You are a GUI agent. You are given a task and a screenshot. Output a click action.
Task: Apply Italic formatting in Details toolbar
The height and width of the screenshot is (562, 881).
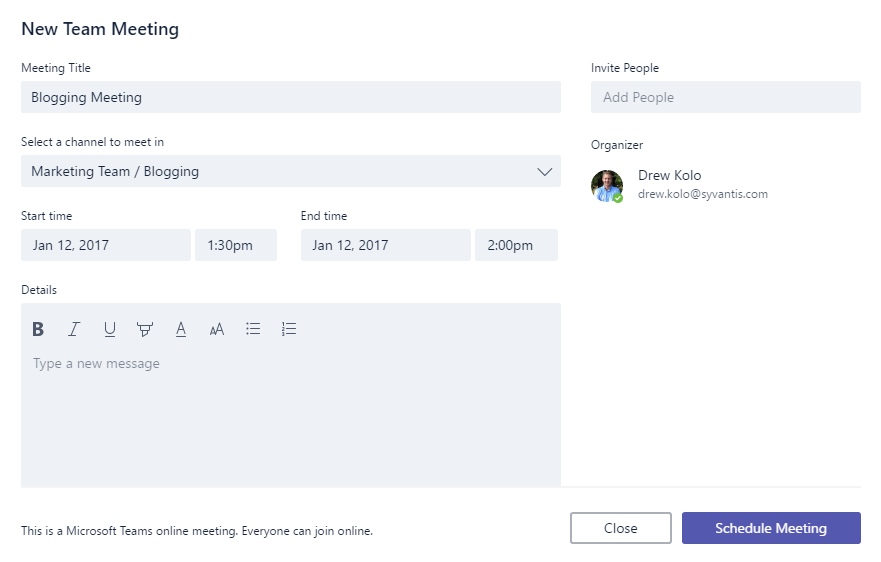(x=74, y=329)
